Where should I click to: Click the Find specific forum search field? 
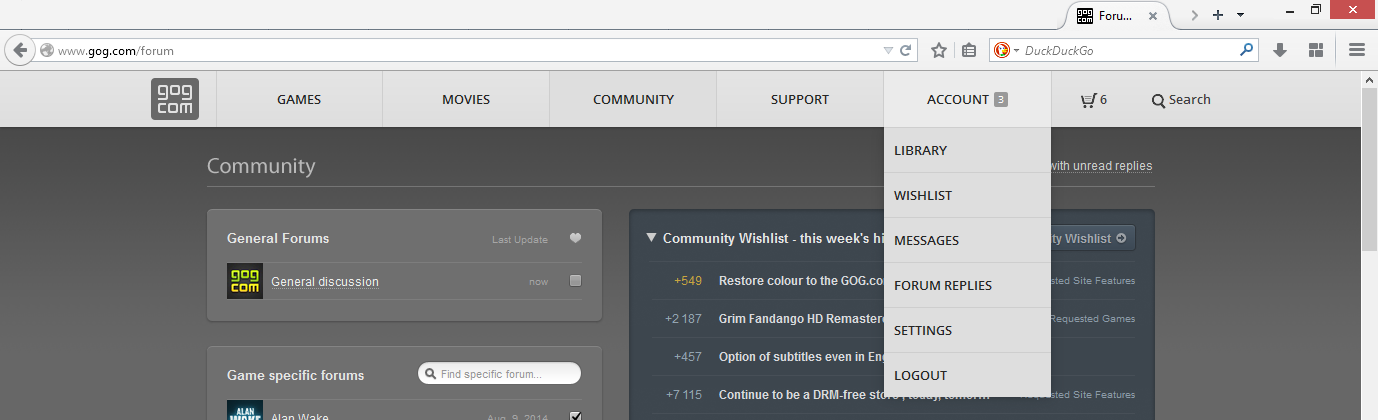pos(499,374)
